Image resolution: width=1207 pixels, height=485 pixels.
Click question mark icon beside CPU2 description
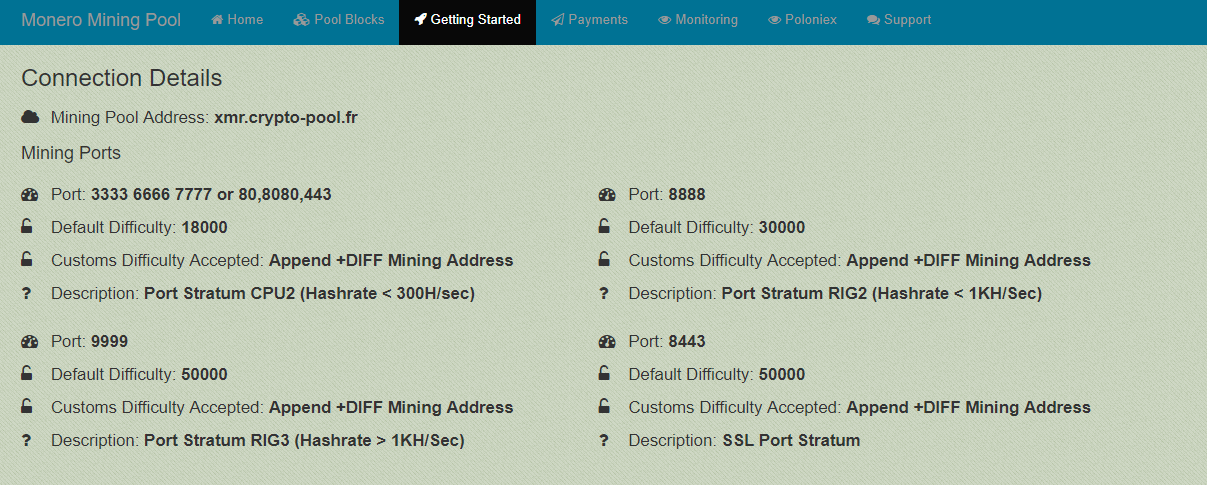tap(26, 294)
